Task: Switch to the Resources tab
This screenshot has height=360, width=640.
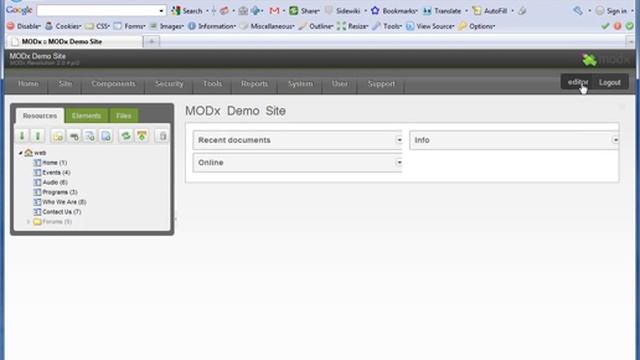Action: [40, 116]
